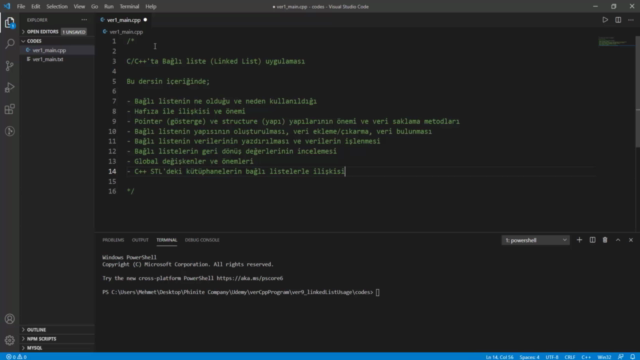Maximize the panel size chevron
640x360 pixels.
[x=618, y=240]
